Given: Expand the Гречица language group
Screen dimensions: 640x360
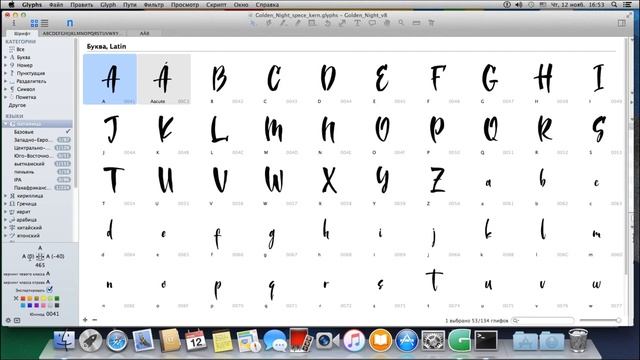Looking at the screenshot, I should (6, 204).
